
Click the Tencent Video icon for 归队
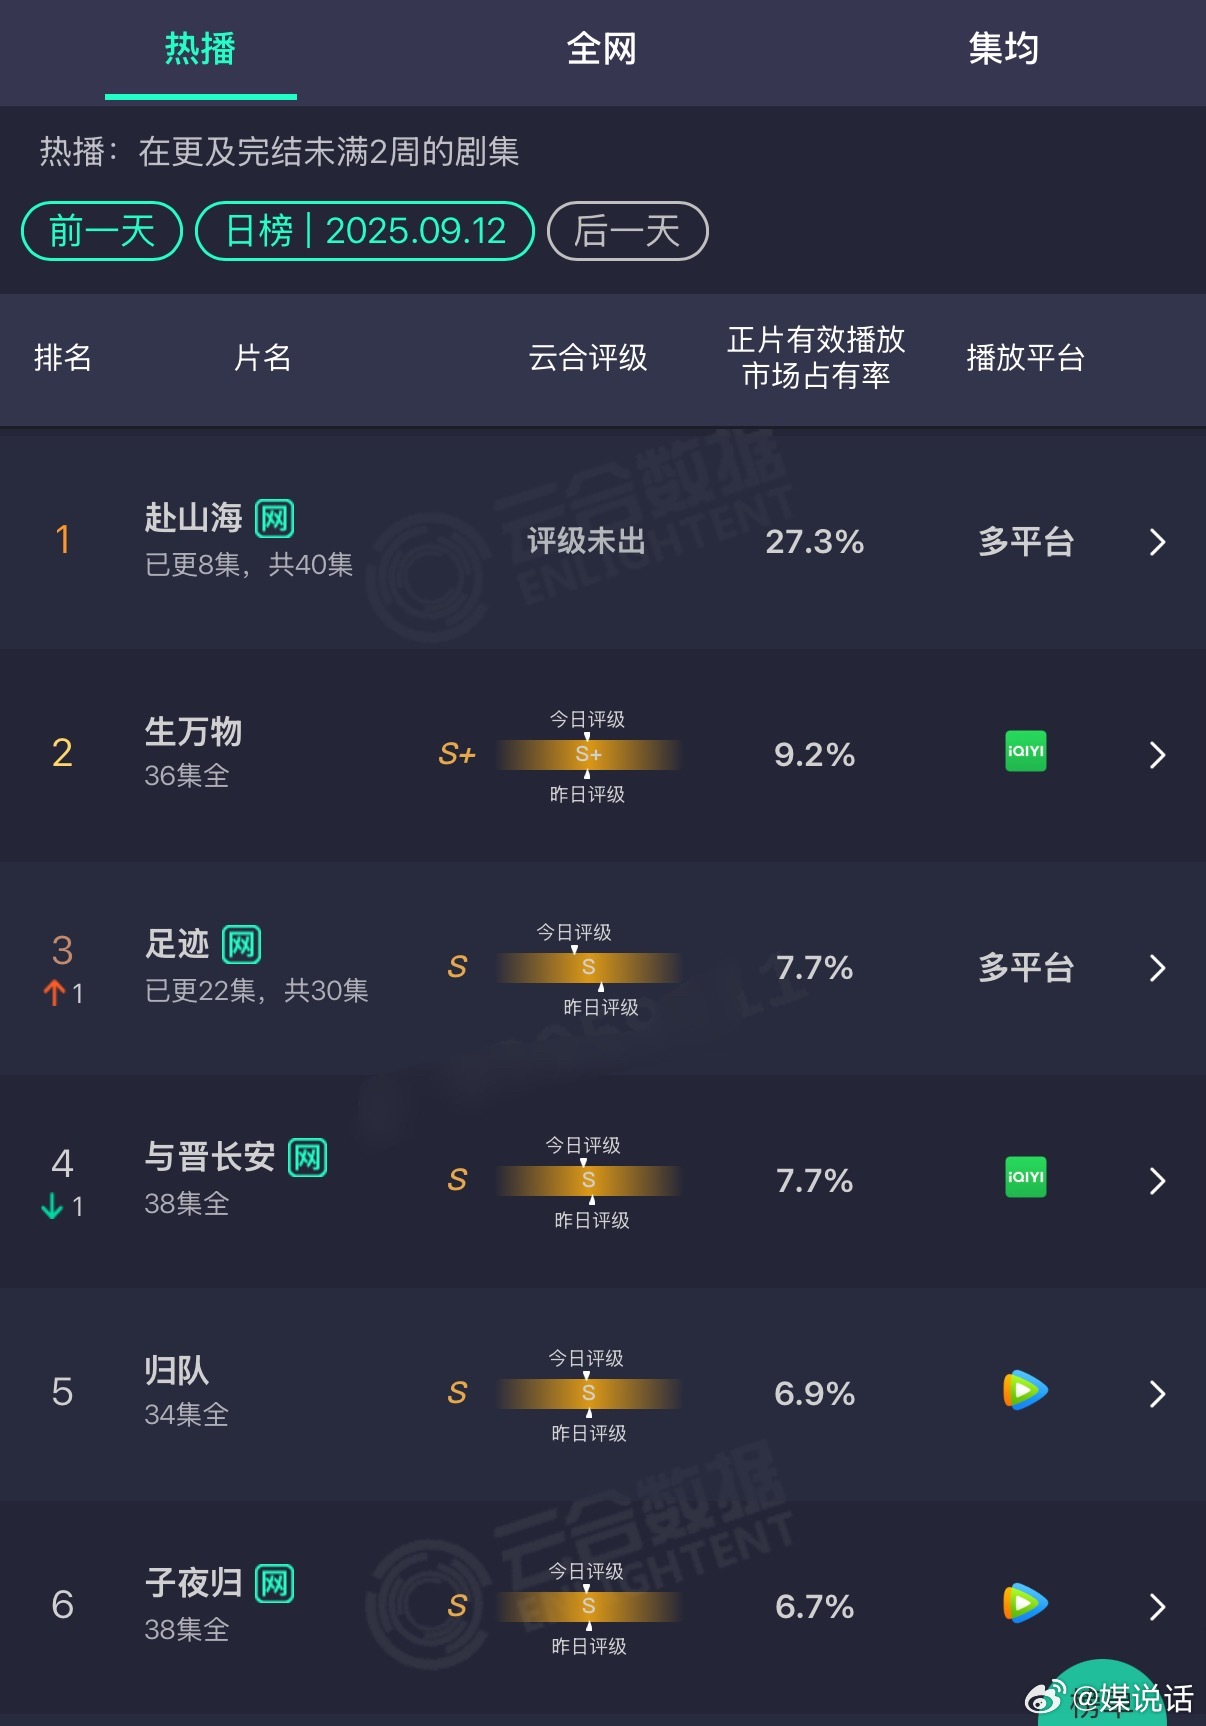click(1025, 1390)
